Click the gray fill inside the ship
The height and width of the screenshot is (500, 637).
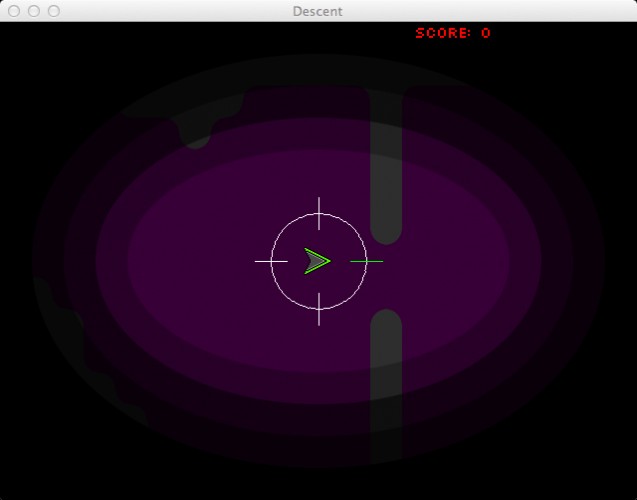315,261
